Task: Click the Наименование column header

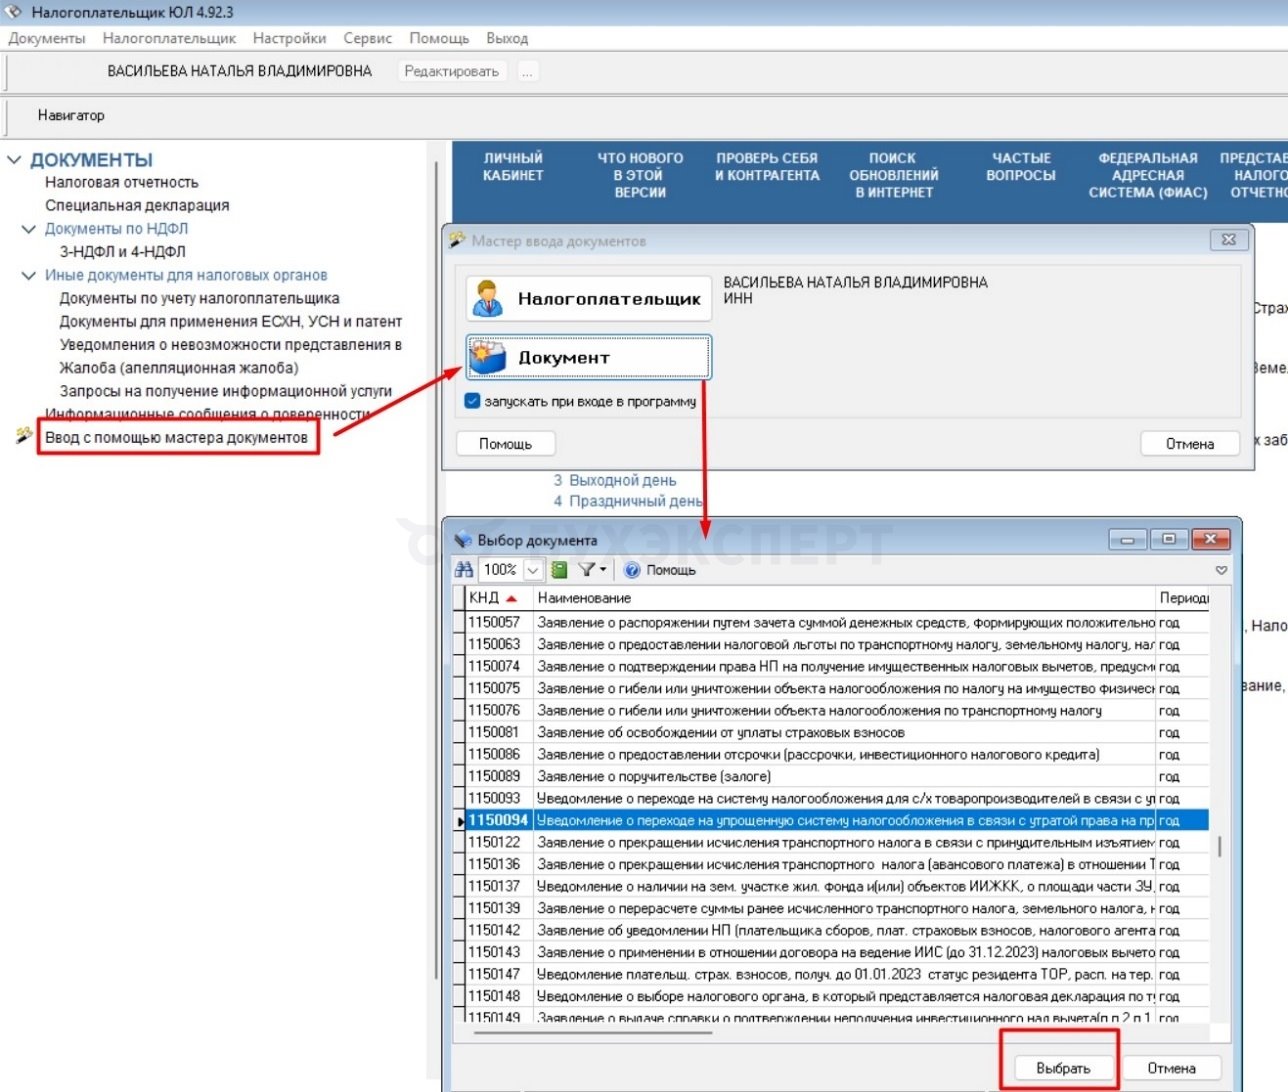Action: pyautogui.click(x=844, y=598)
